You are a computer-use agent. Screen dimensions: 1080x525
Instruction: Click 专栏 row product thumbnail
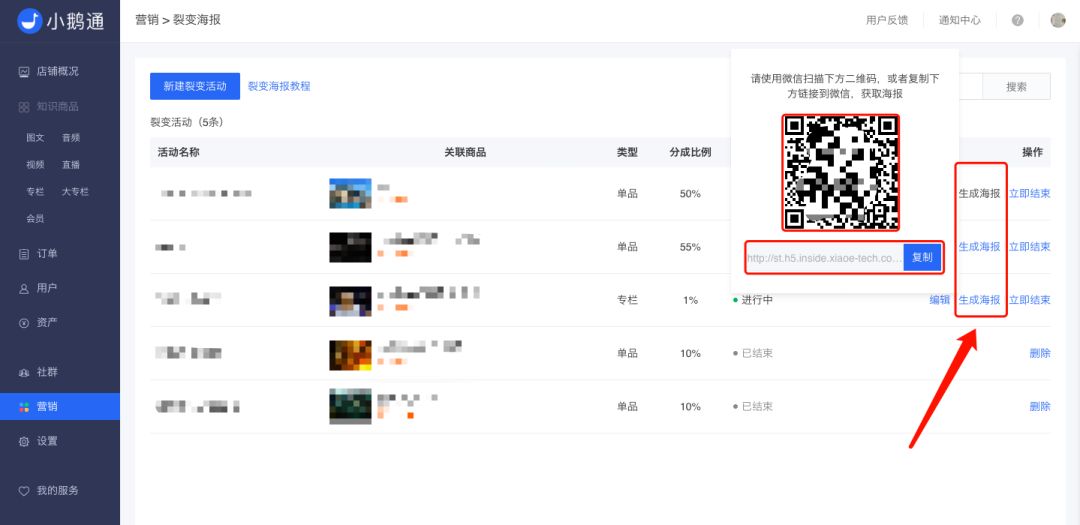click(x=351, y=300)
